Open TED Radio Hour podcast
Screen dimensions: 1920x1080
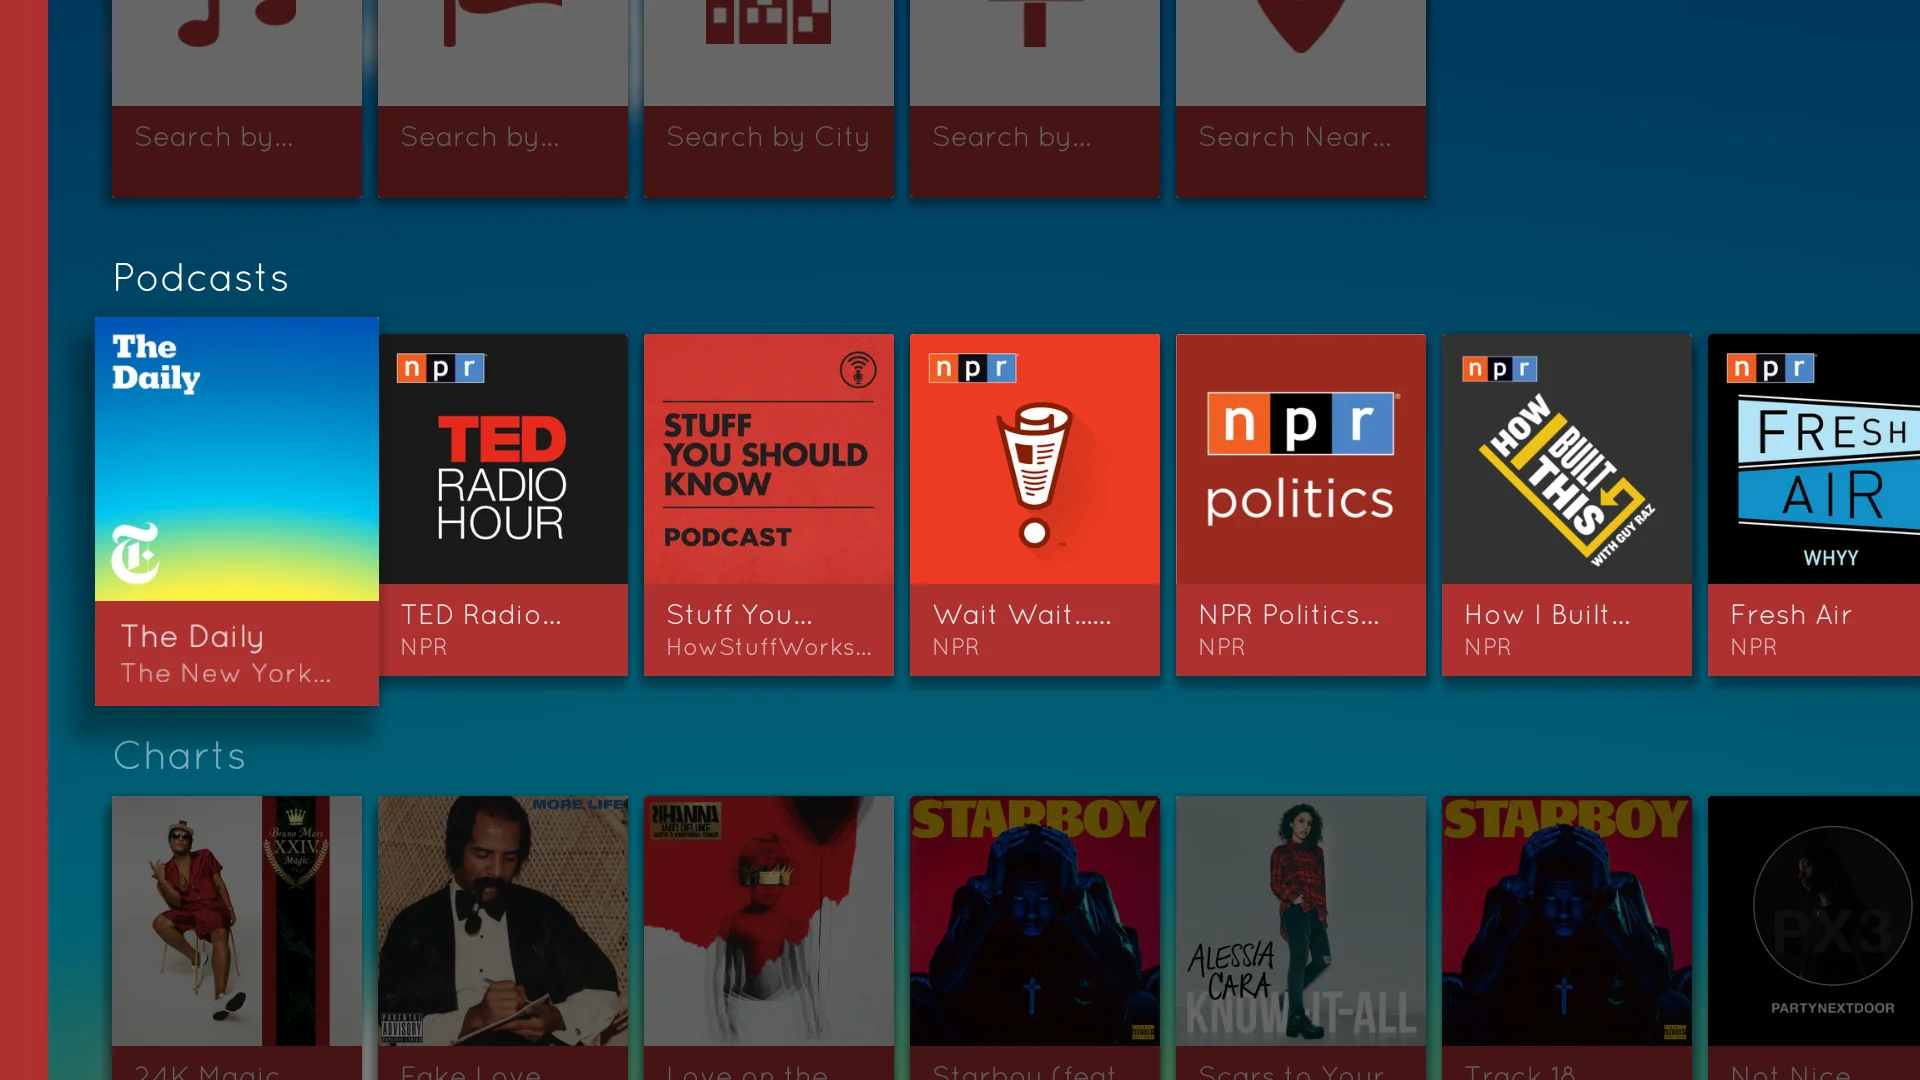[503, 505]
